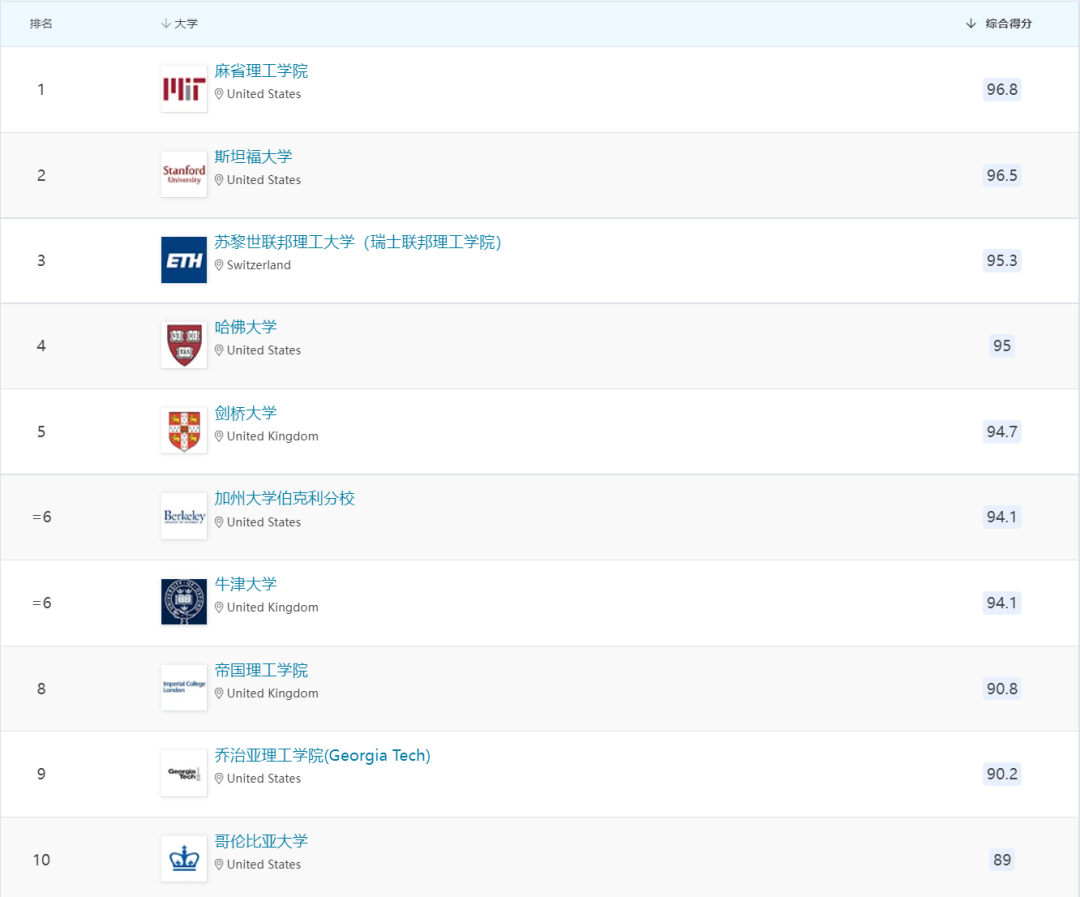Click the Berkeley logo
This screenshot has height=897, width=1080.
tap(184, 517)
